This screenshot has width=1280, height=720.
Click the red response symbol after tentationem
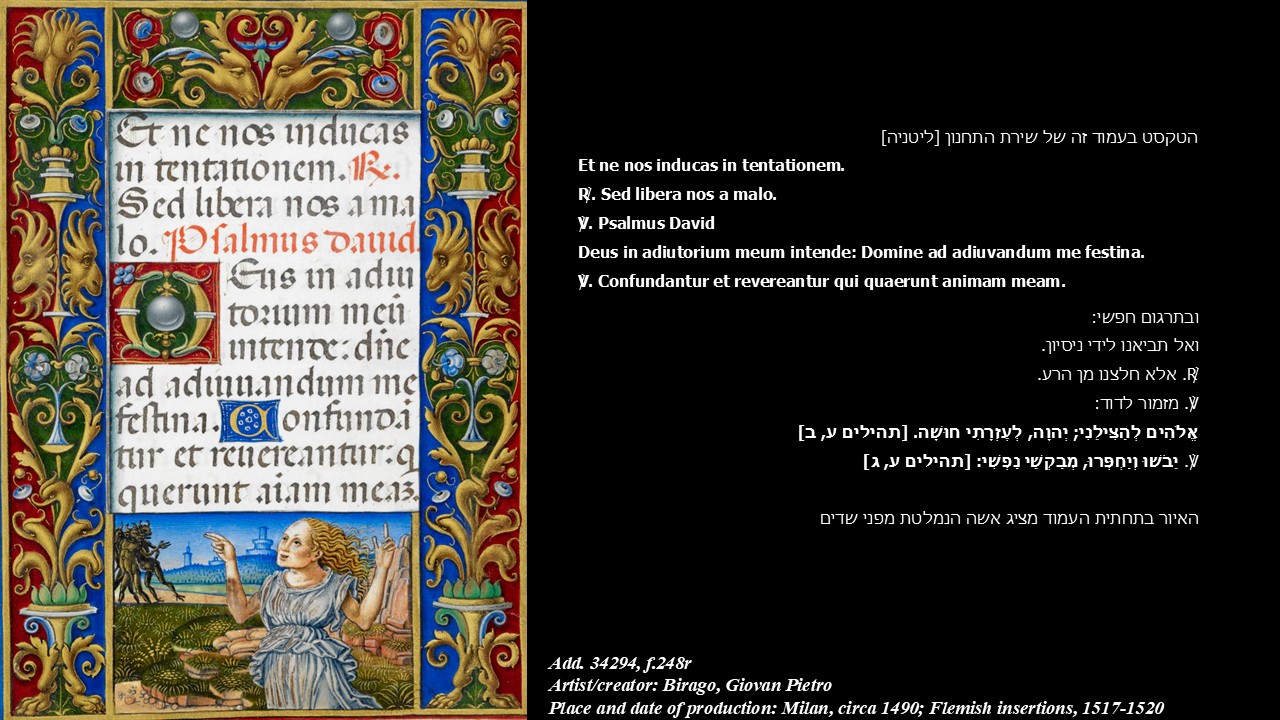click(376, 170)
